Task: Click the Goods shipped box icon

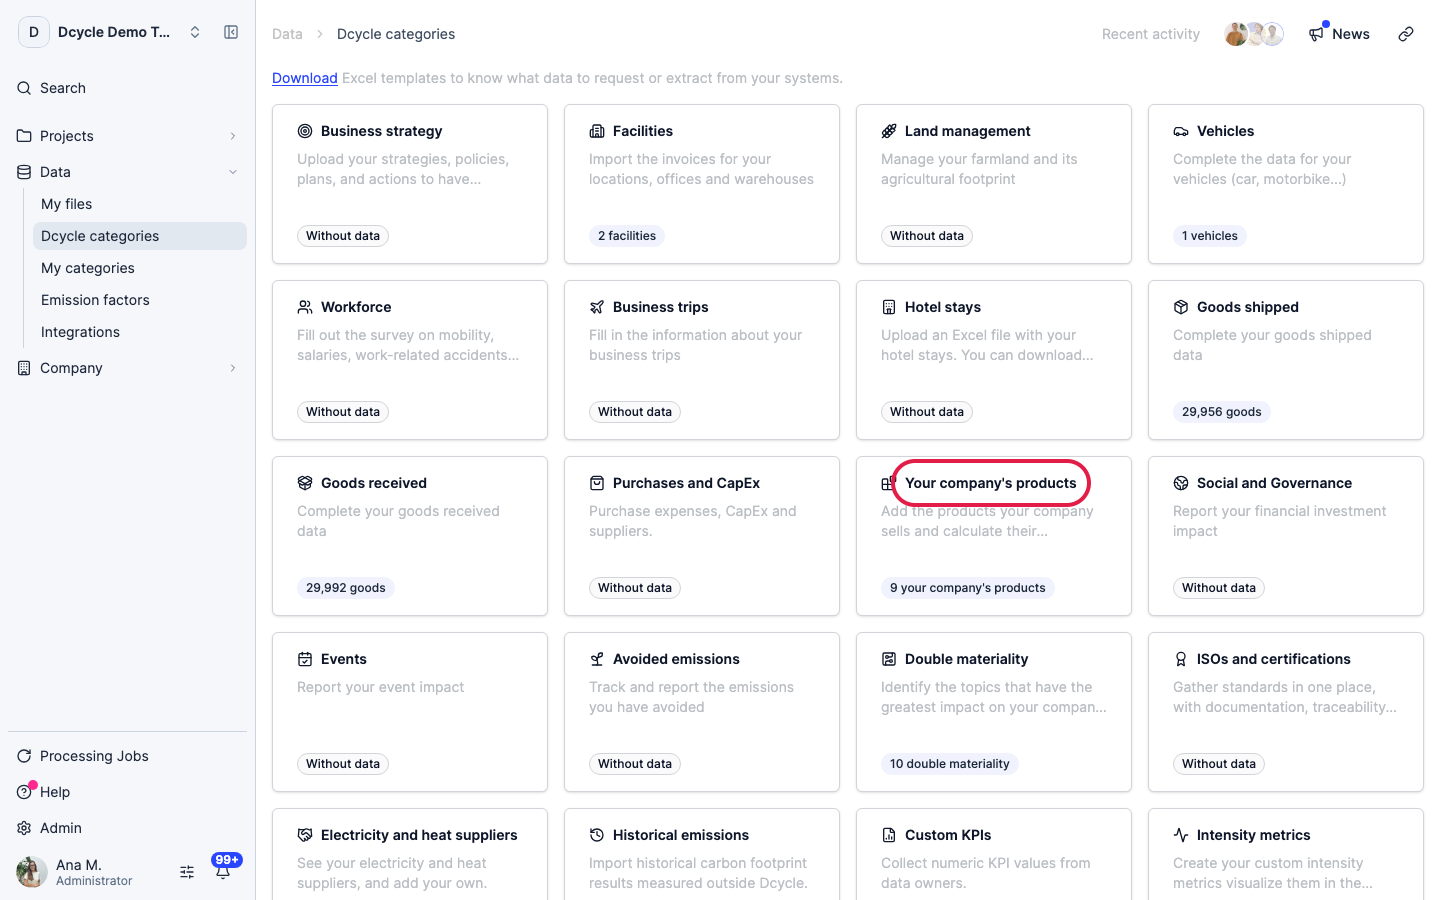Action: point(1181,307)
